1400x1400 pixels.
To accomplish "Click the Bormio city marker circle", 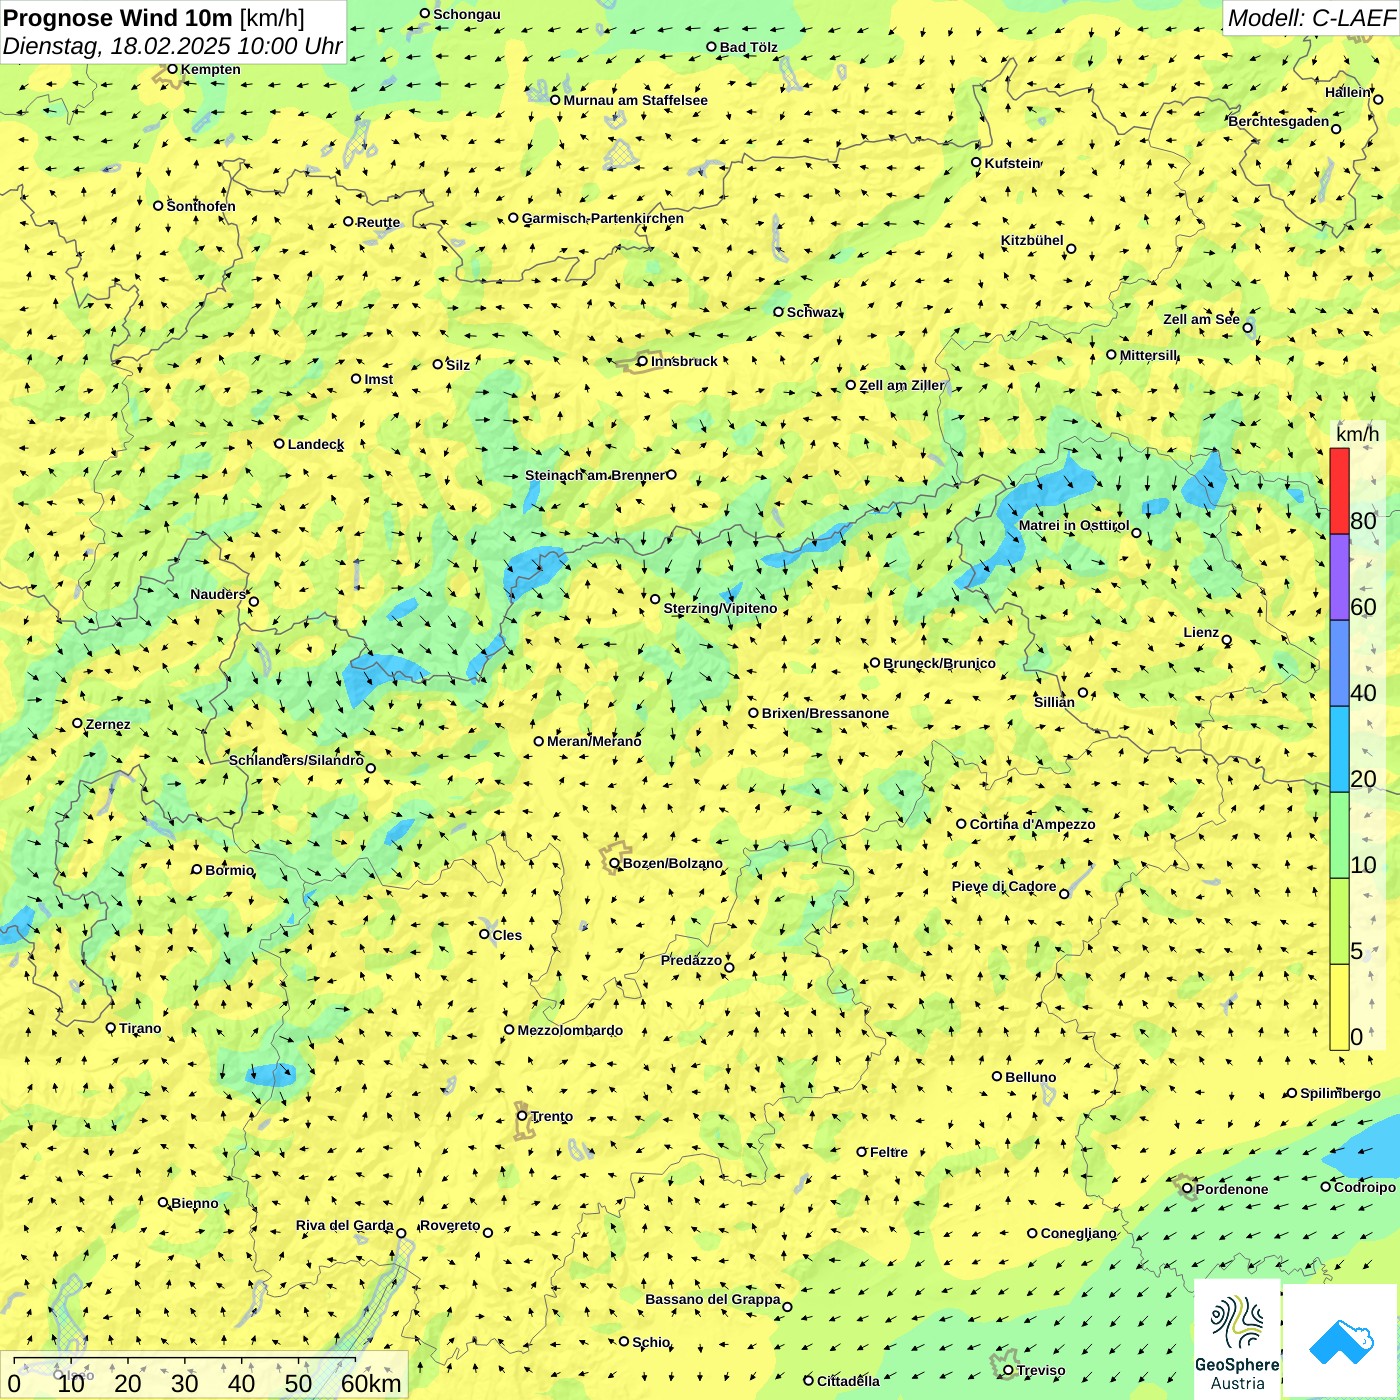I will [197, 869].
